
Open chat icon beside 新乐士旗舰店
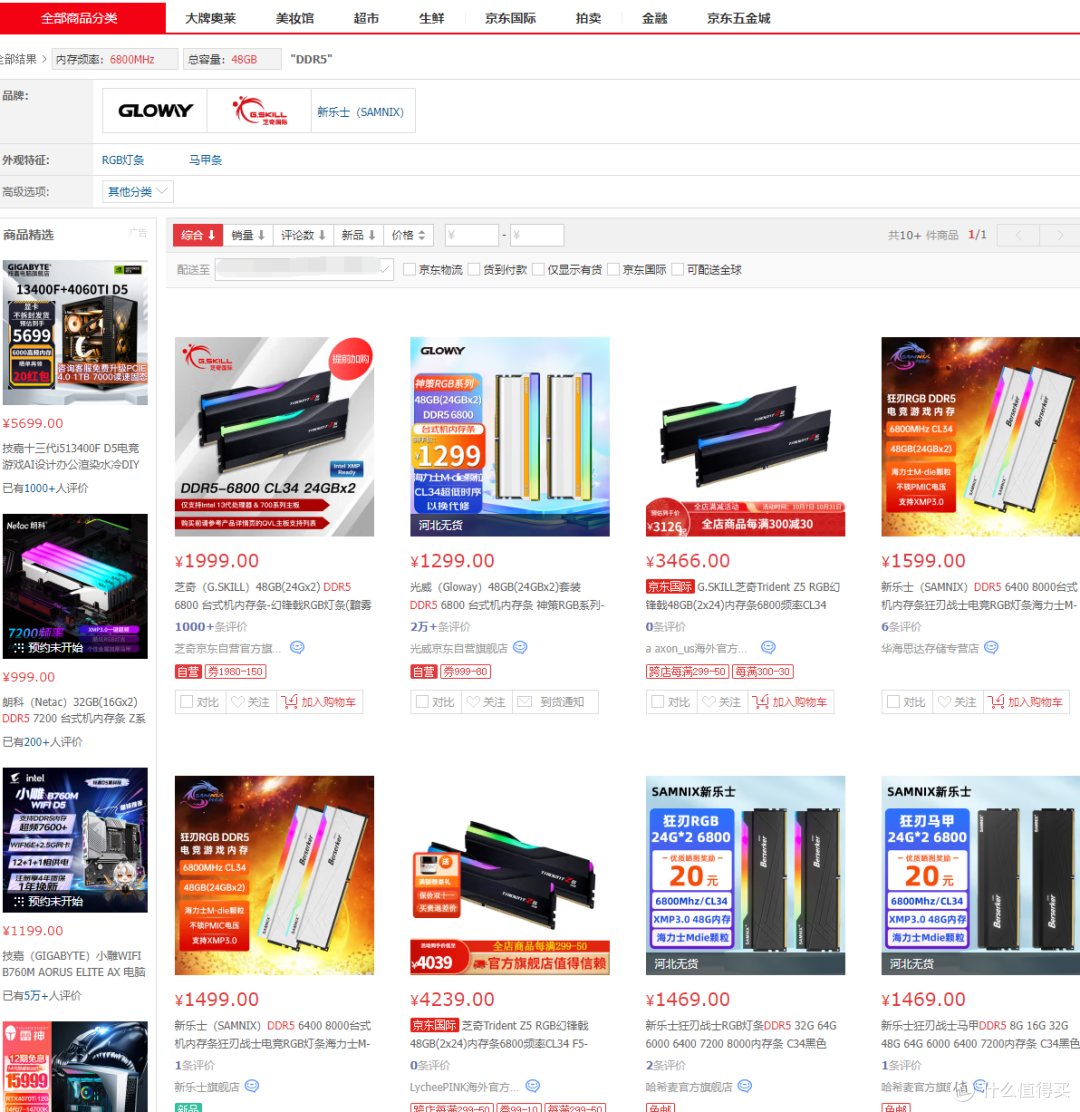(x=252, y=1086)
